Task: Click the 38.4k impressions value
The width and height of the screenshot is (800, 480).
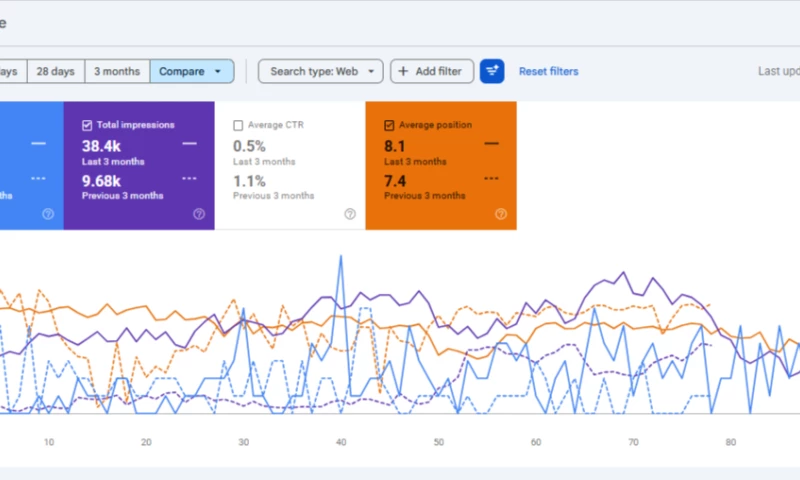Action: tap(102, 146)
